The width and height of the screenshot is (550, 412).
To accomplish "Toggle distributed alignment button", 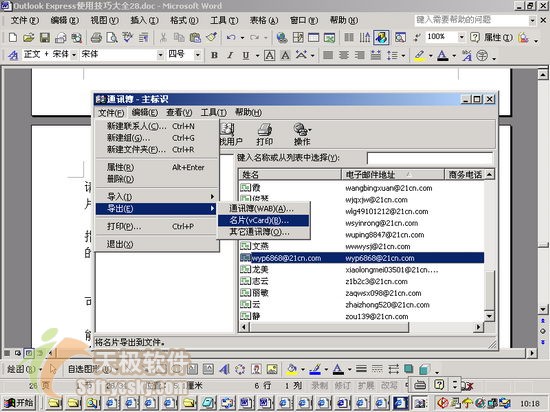I will [376, 55].
